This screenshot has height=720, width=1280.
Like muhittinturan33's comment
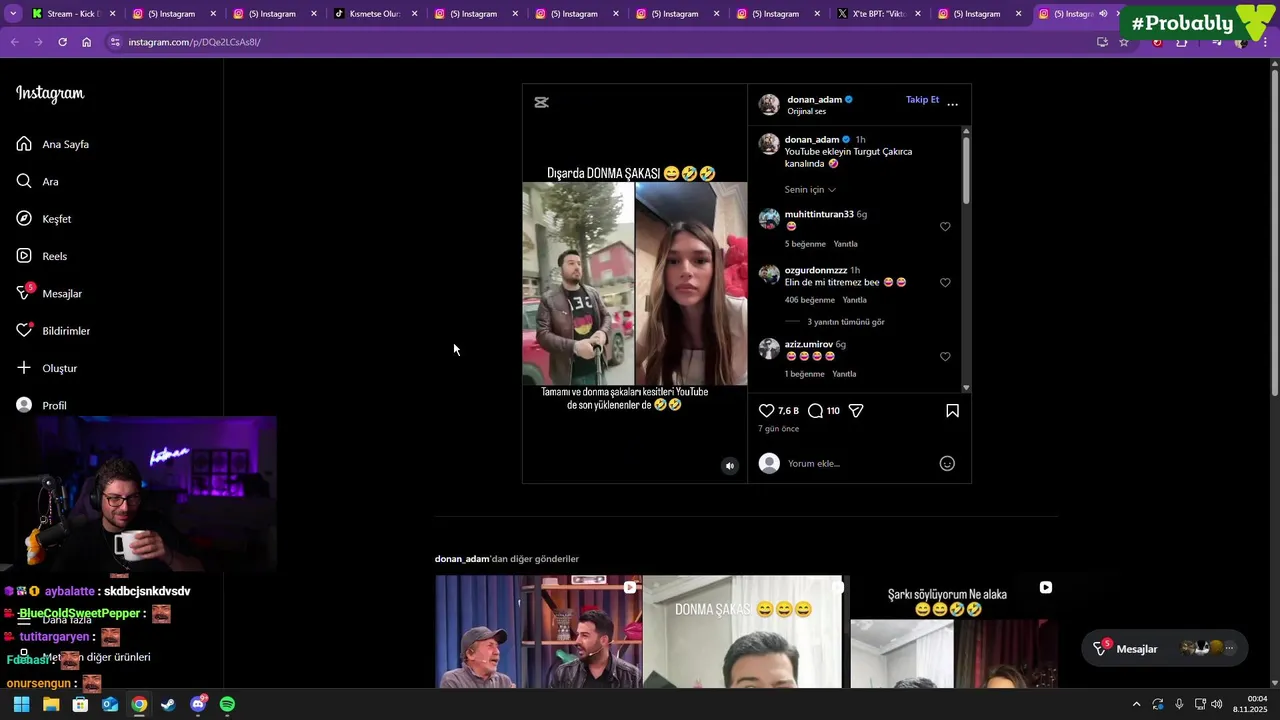pos(945,227)
